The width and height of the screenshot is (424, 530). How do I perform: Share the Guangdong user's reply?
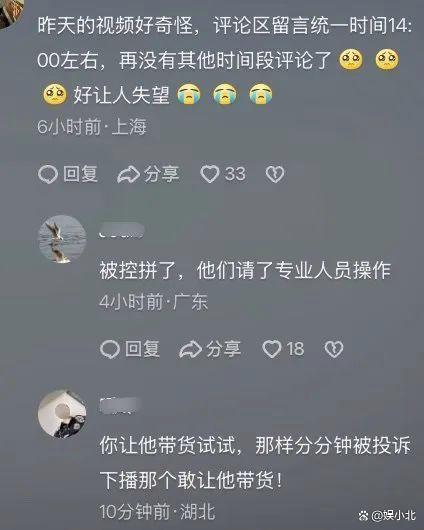coord(210,349)
